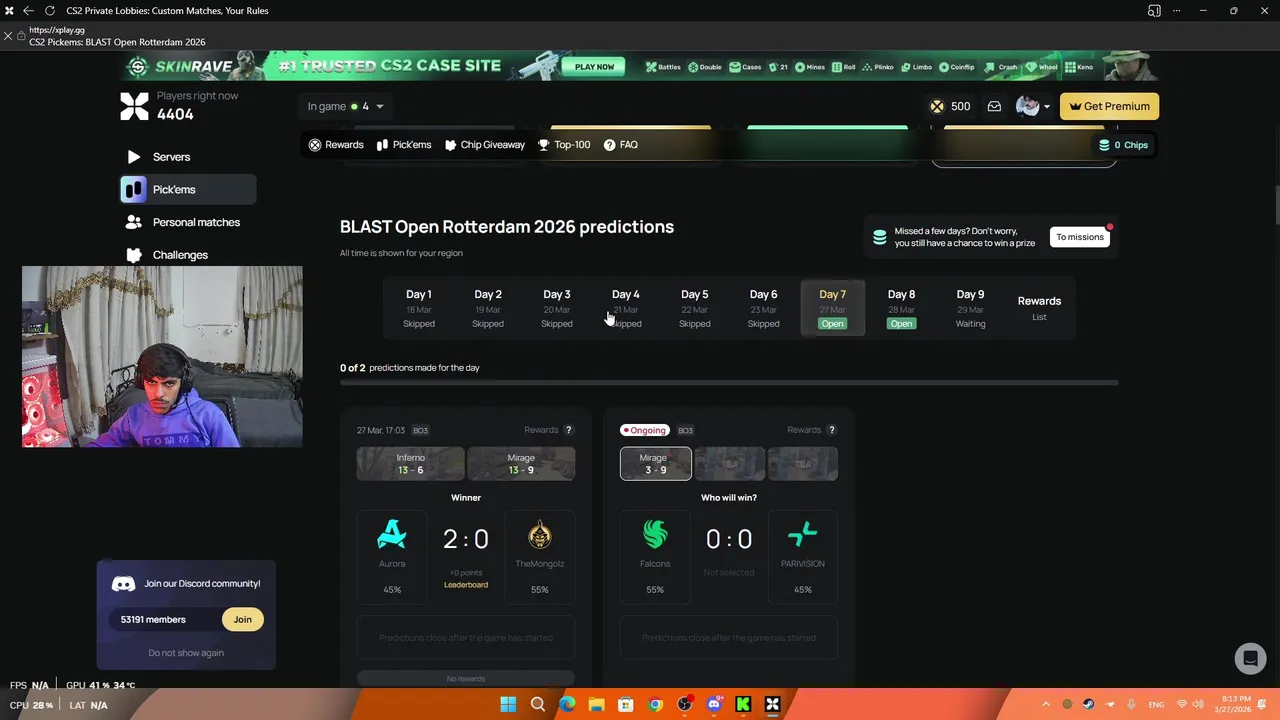Click the ENG language indicator
This screenshot has height=720, width=1280.
[x=1157, y=705]
